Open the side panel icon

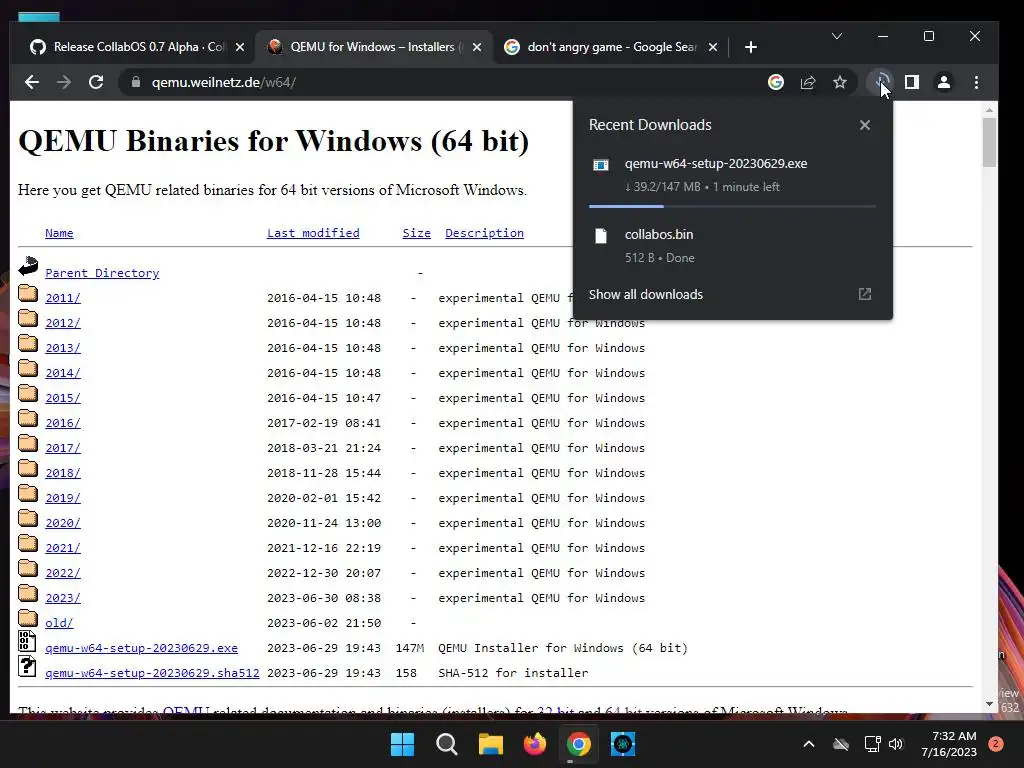click(x=912, y=82)
